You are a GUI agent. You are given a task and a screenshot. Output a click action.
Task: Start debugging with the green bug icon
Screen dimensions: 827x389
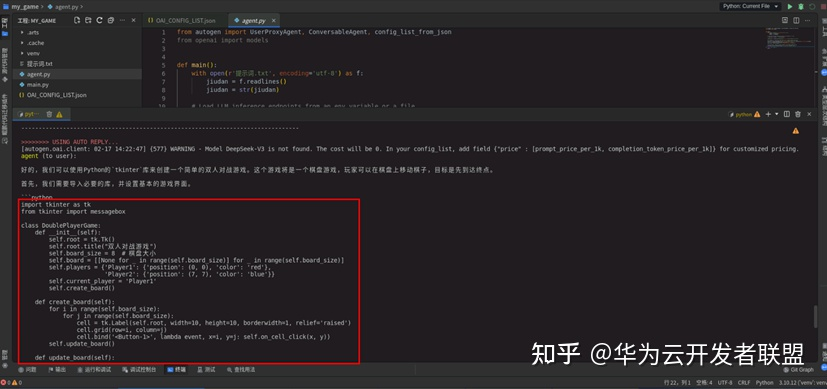pos(801,6)
